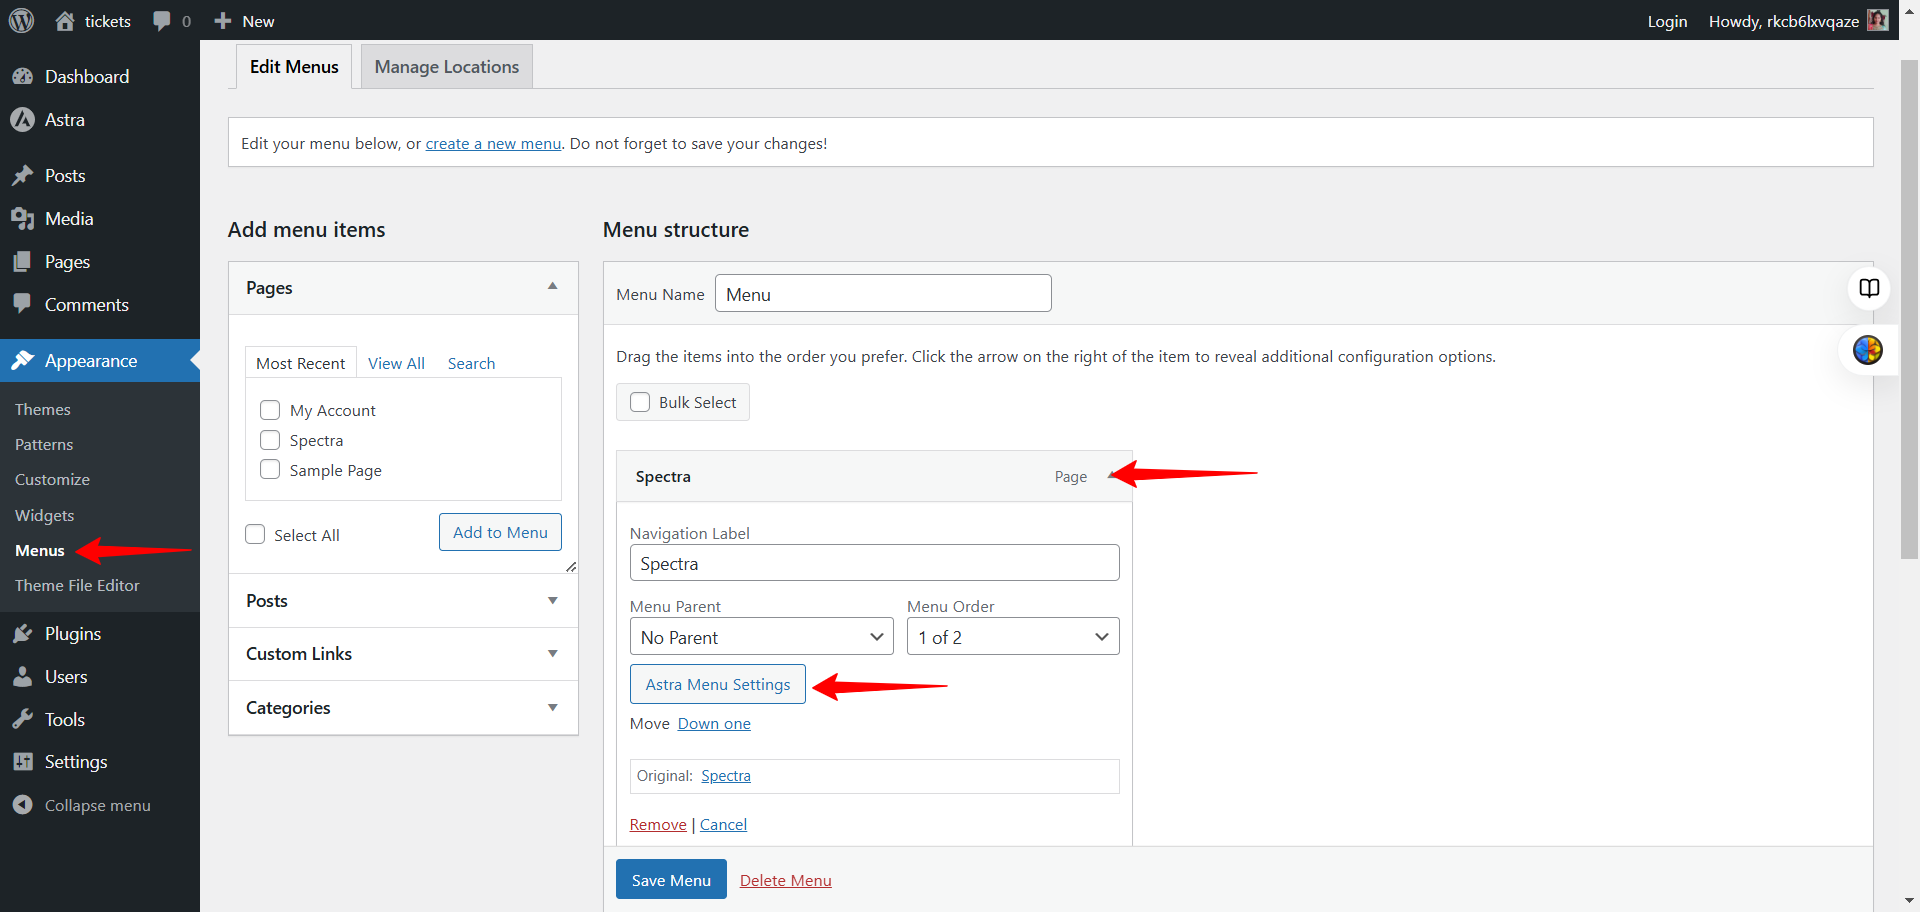The width and height of the screenshot is (1920, 912).
Task: Click into the Navigation Label field
Action: 874,563
